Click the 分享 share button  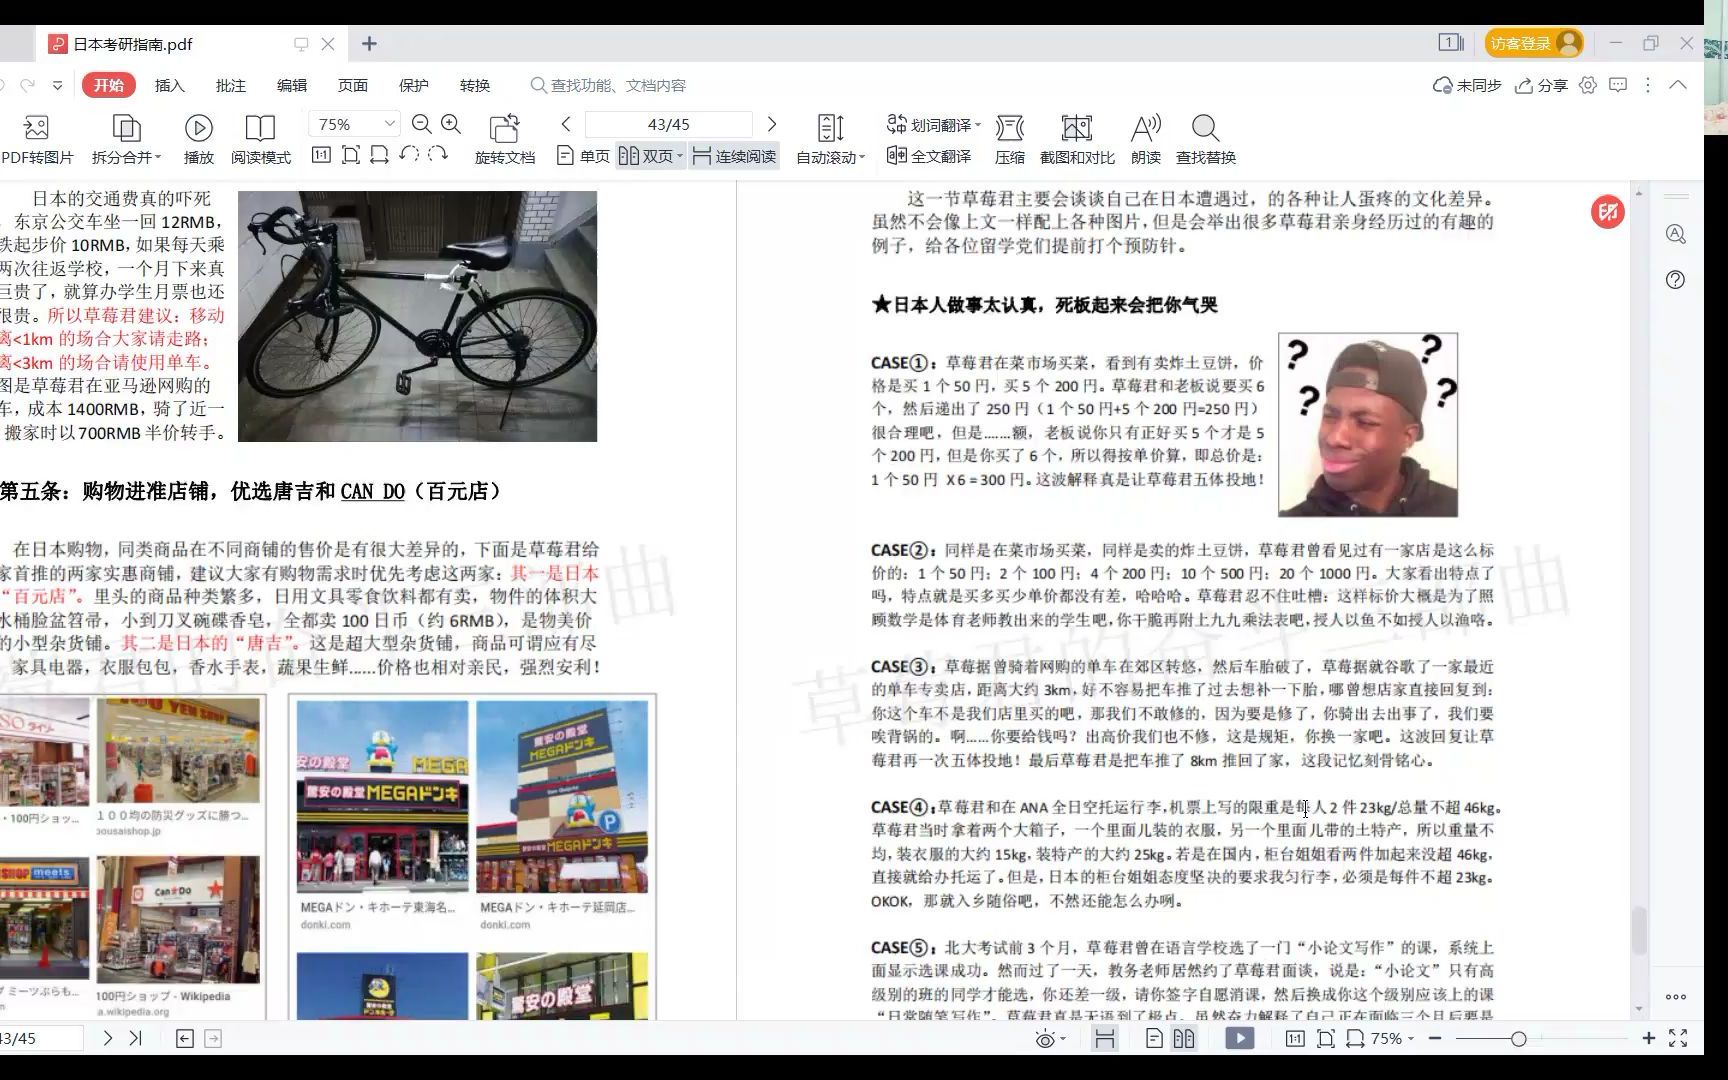pos(1541,86)
